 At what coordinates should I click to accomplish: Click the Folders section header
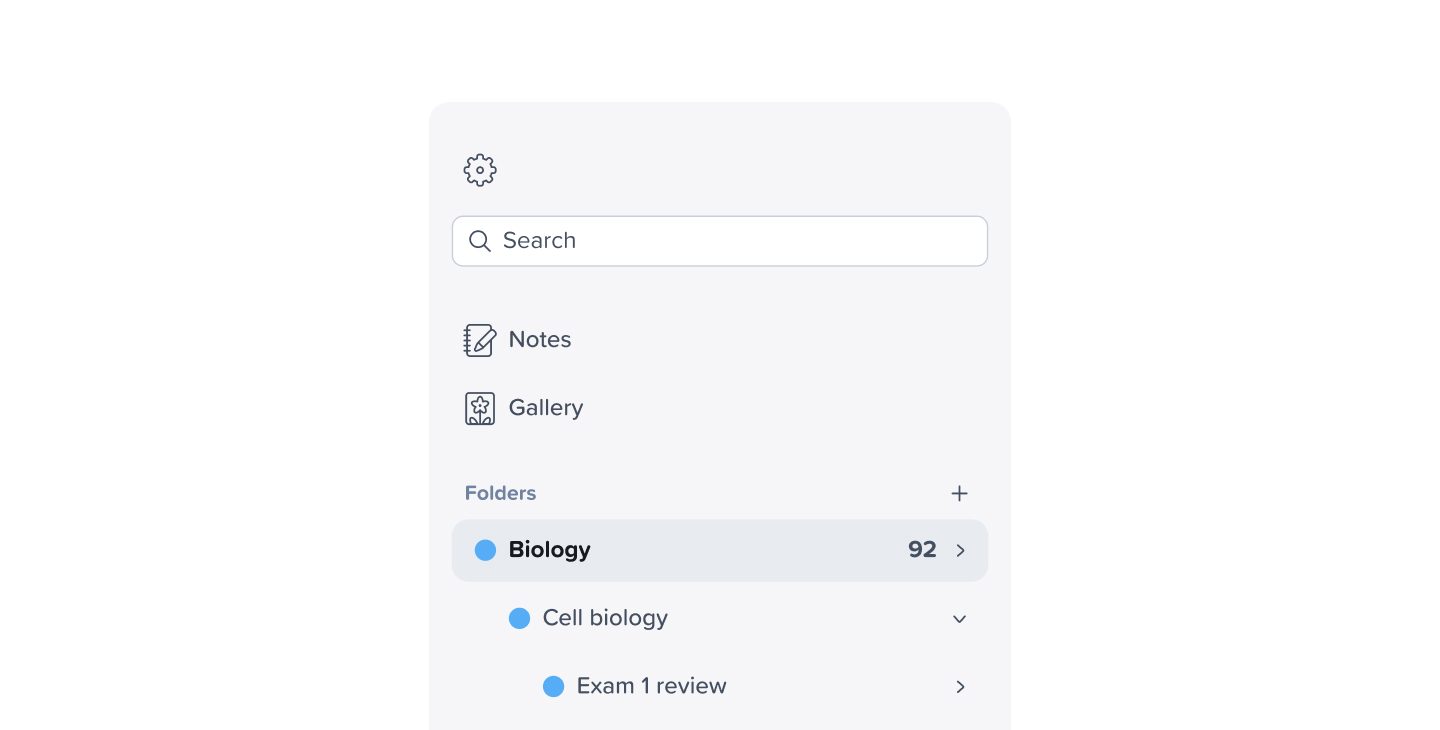coord(500,493)
